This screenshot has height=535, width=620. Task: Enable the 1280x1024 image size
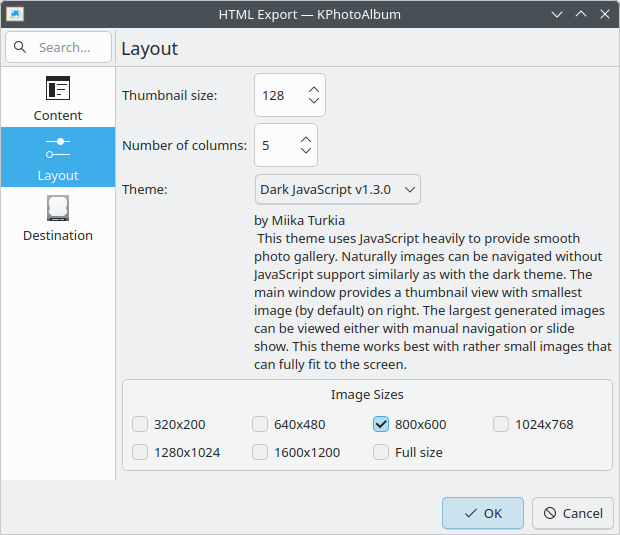[x=140, y=452]
